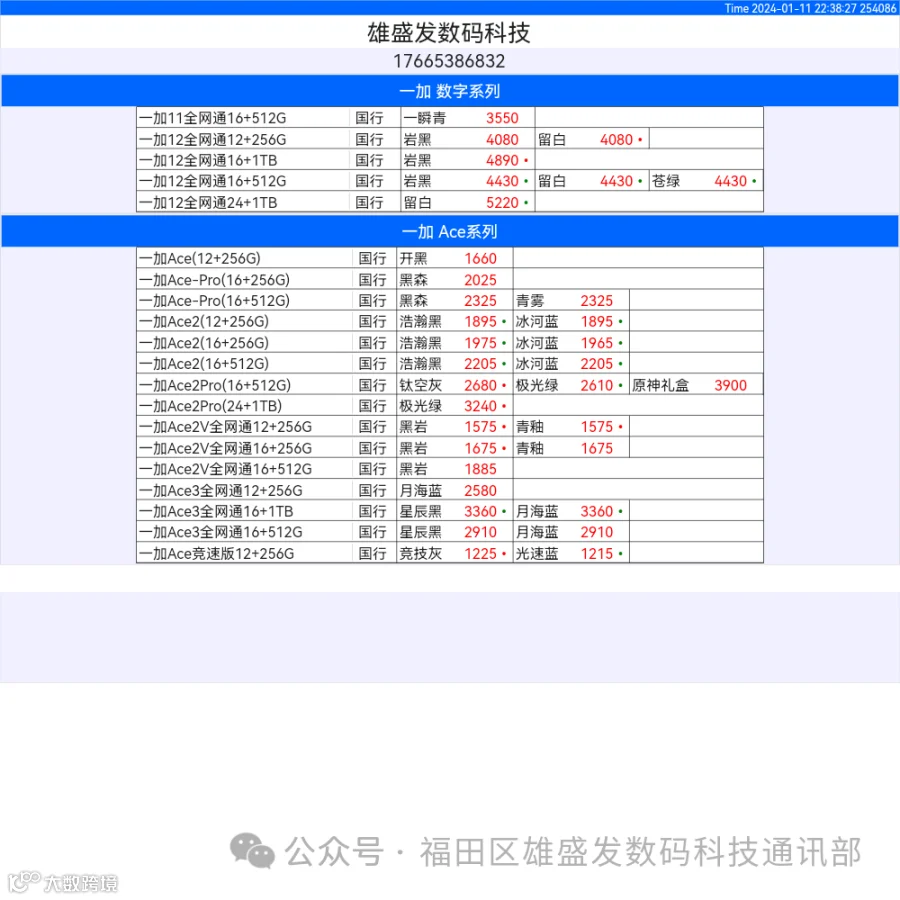Image resolution: width=900 pixels, height=900 pixels.
Task: Select row 一加12全网通12+256G
Action: point(450,139)
